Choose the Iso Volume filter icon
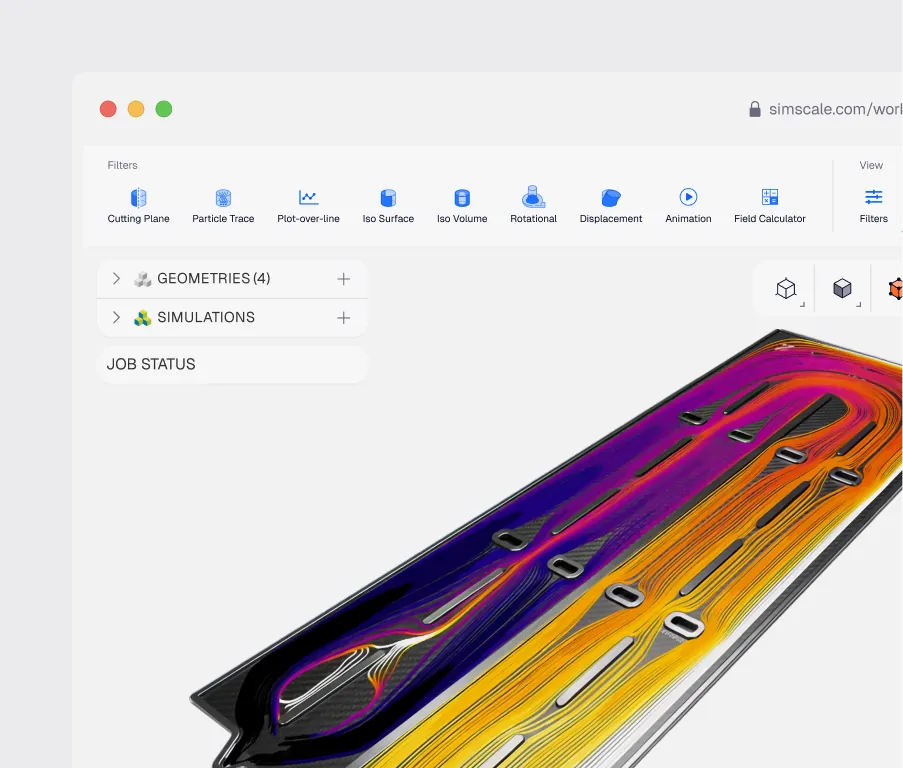The width and height of the screenshot is (903, 768). point(462,197)
